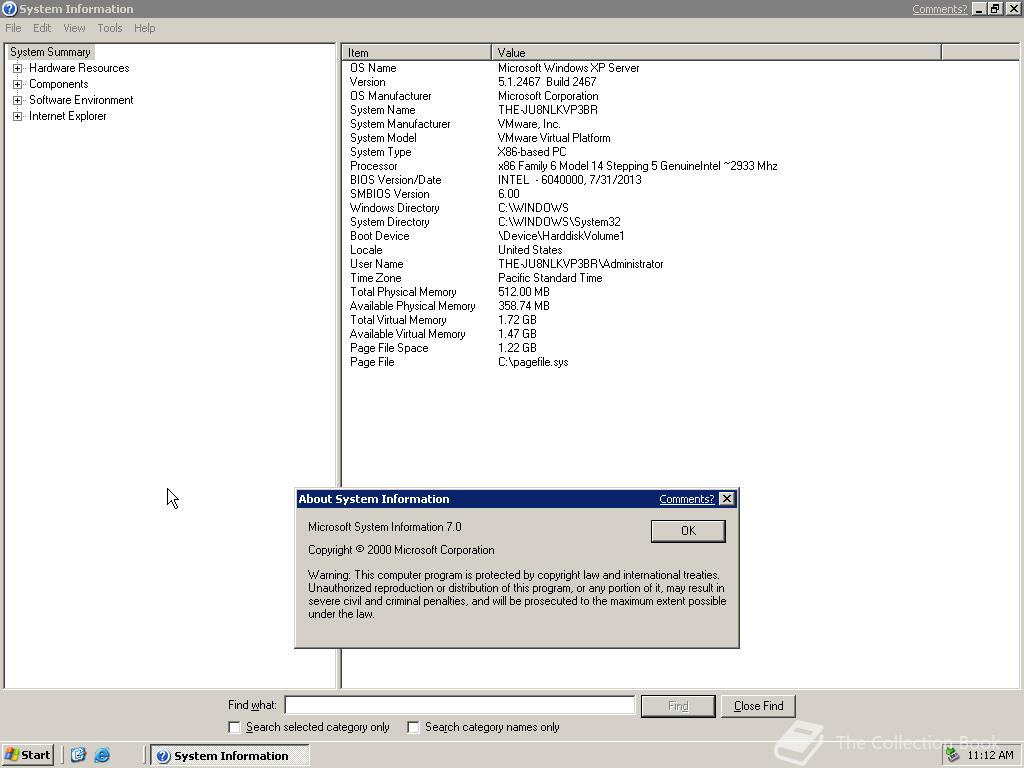Close the About System Information dialog
1024x768 pixels.
click(726, 499)
